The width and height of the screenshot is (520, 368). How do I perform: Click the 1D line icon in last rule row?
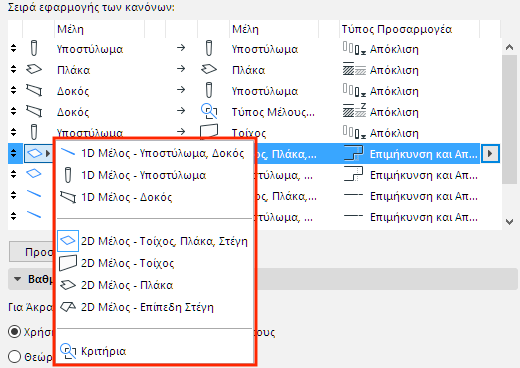(34, 215)
